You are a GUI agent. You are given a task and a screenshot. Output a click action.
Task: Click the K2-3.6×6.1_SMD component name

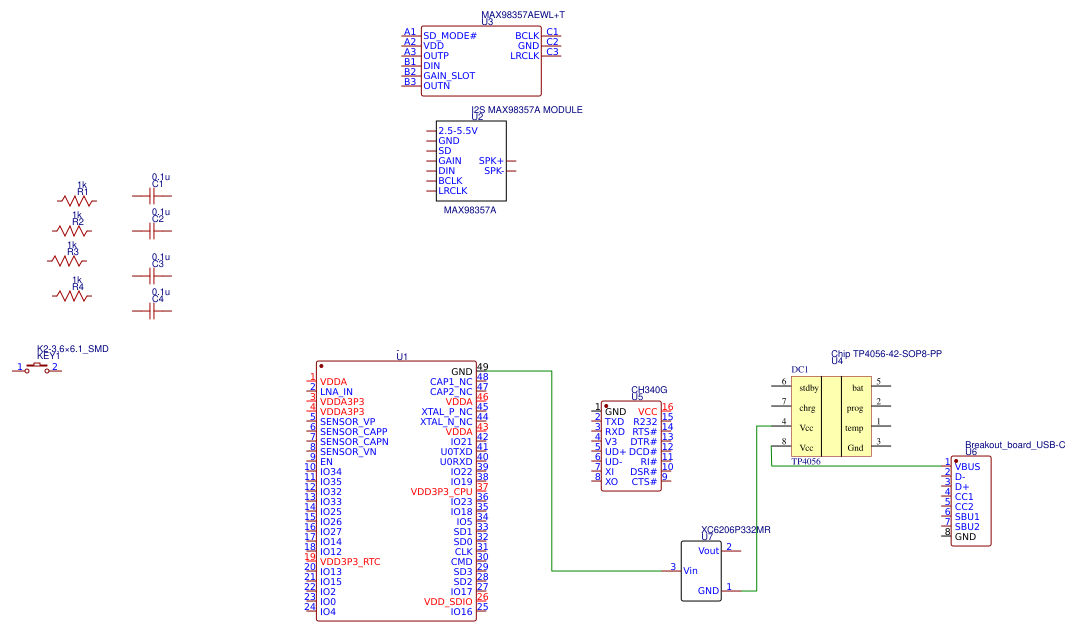tap(73, 348)
